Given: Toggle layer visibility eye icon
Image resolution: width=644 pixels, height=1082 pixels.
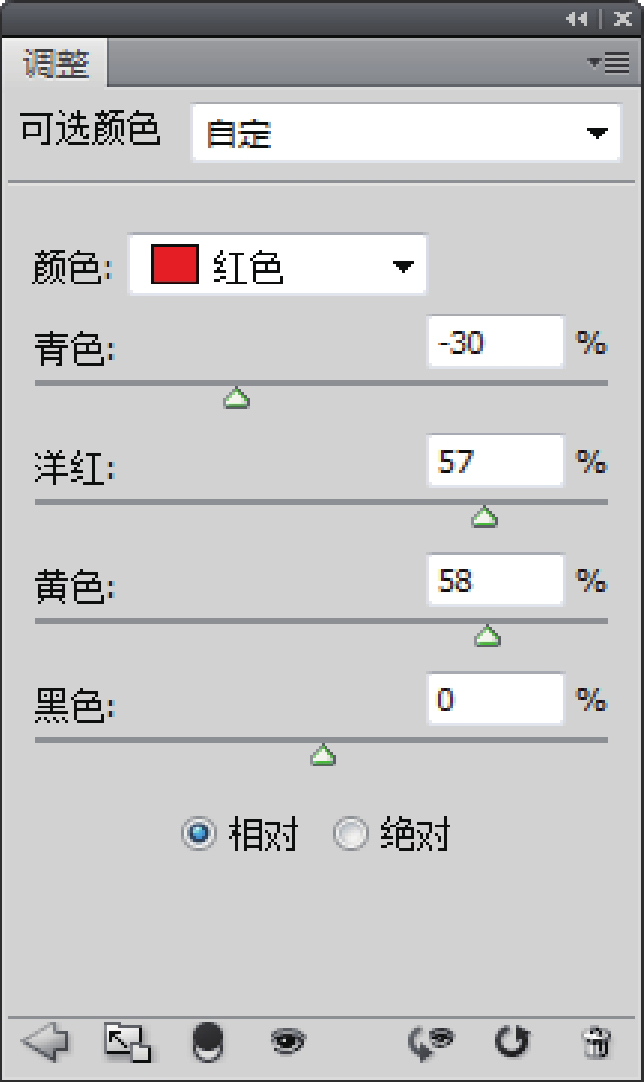Looking at the screenshot, I should [288, 1043].
